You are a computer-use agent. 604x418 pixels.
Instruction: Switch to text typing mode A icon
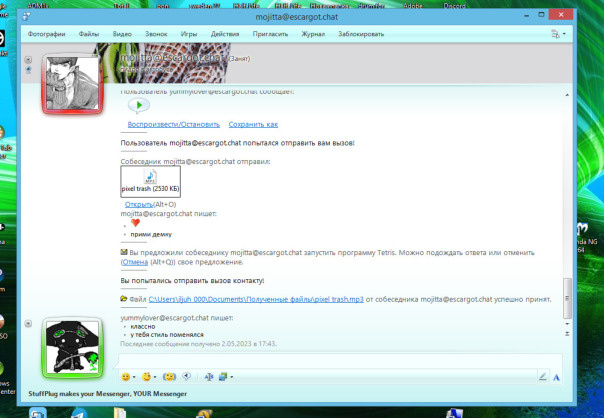pyautogui.click(x=556, y=377)
